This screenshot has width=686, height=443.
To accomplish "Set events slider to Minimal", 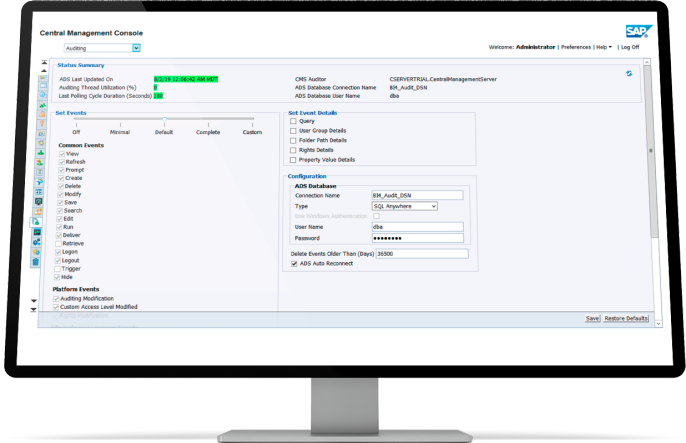I will coord(120,132).
